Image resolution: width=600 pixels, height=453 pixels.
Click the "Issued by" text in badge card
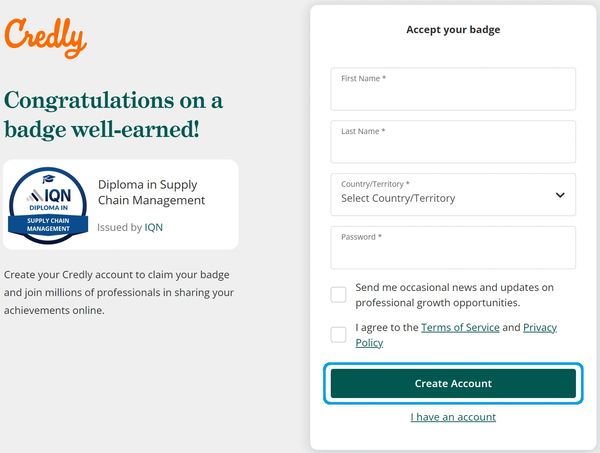pyautogui.click(x=119, y=227)
